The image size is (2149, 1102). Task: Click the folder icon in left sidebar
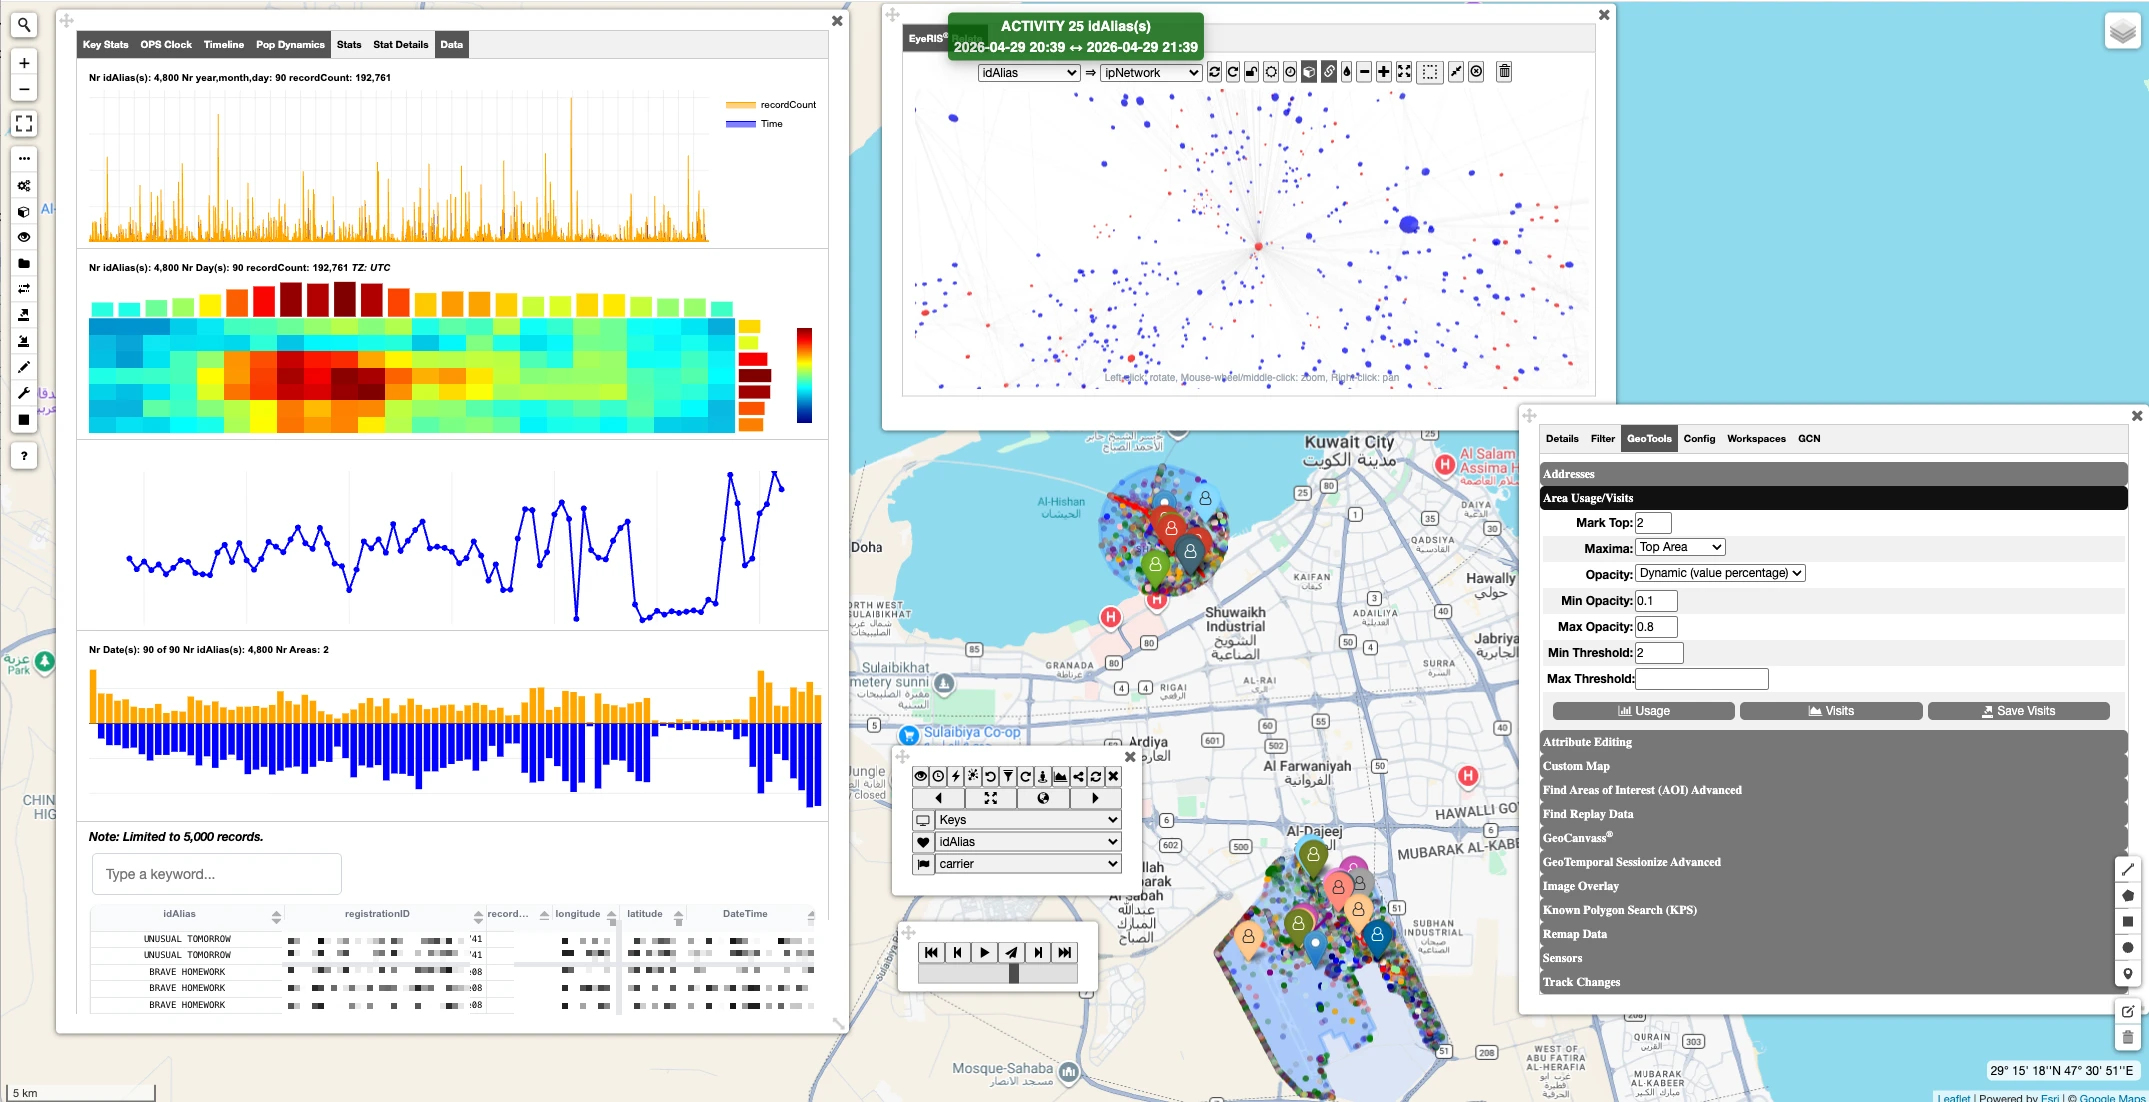(x=24, y=264)
